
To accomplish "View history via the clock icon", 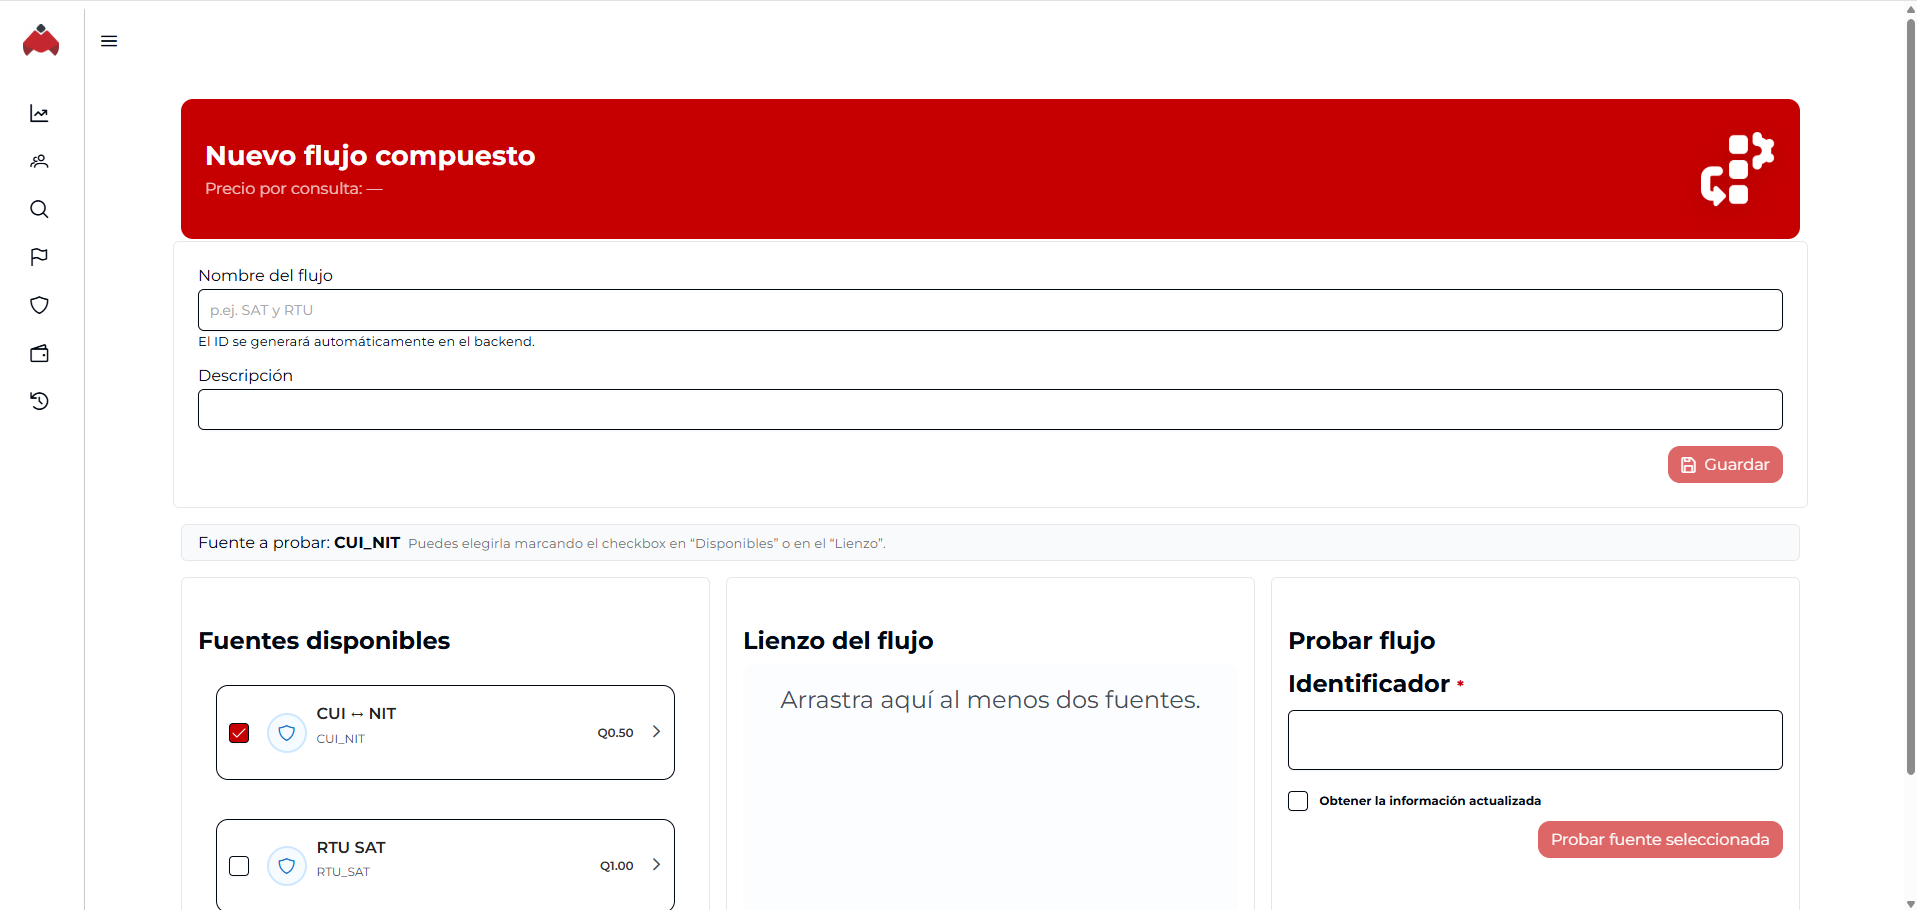I will coord(40,401).
